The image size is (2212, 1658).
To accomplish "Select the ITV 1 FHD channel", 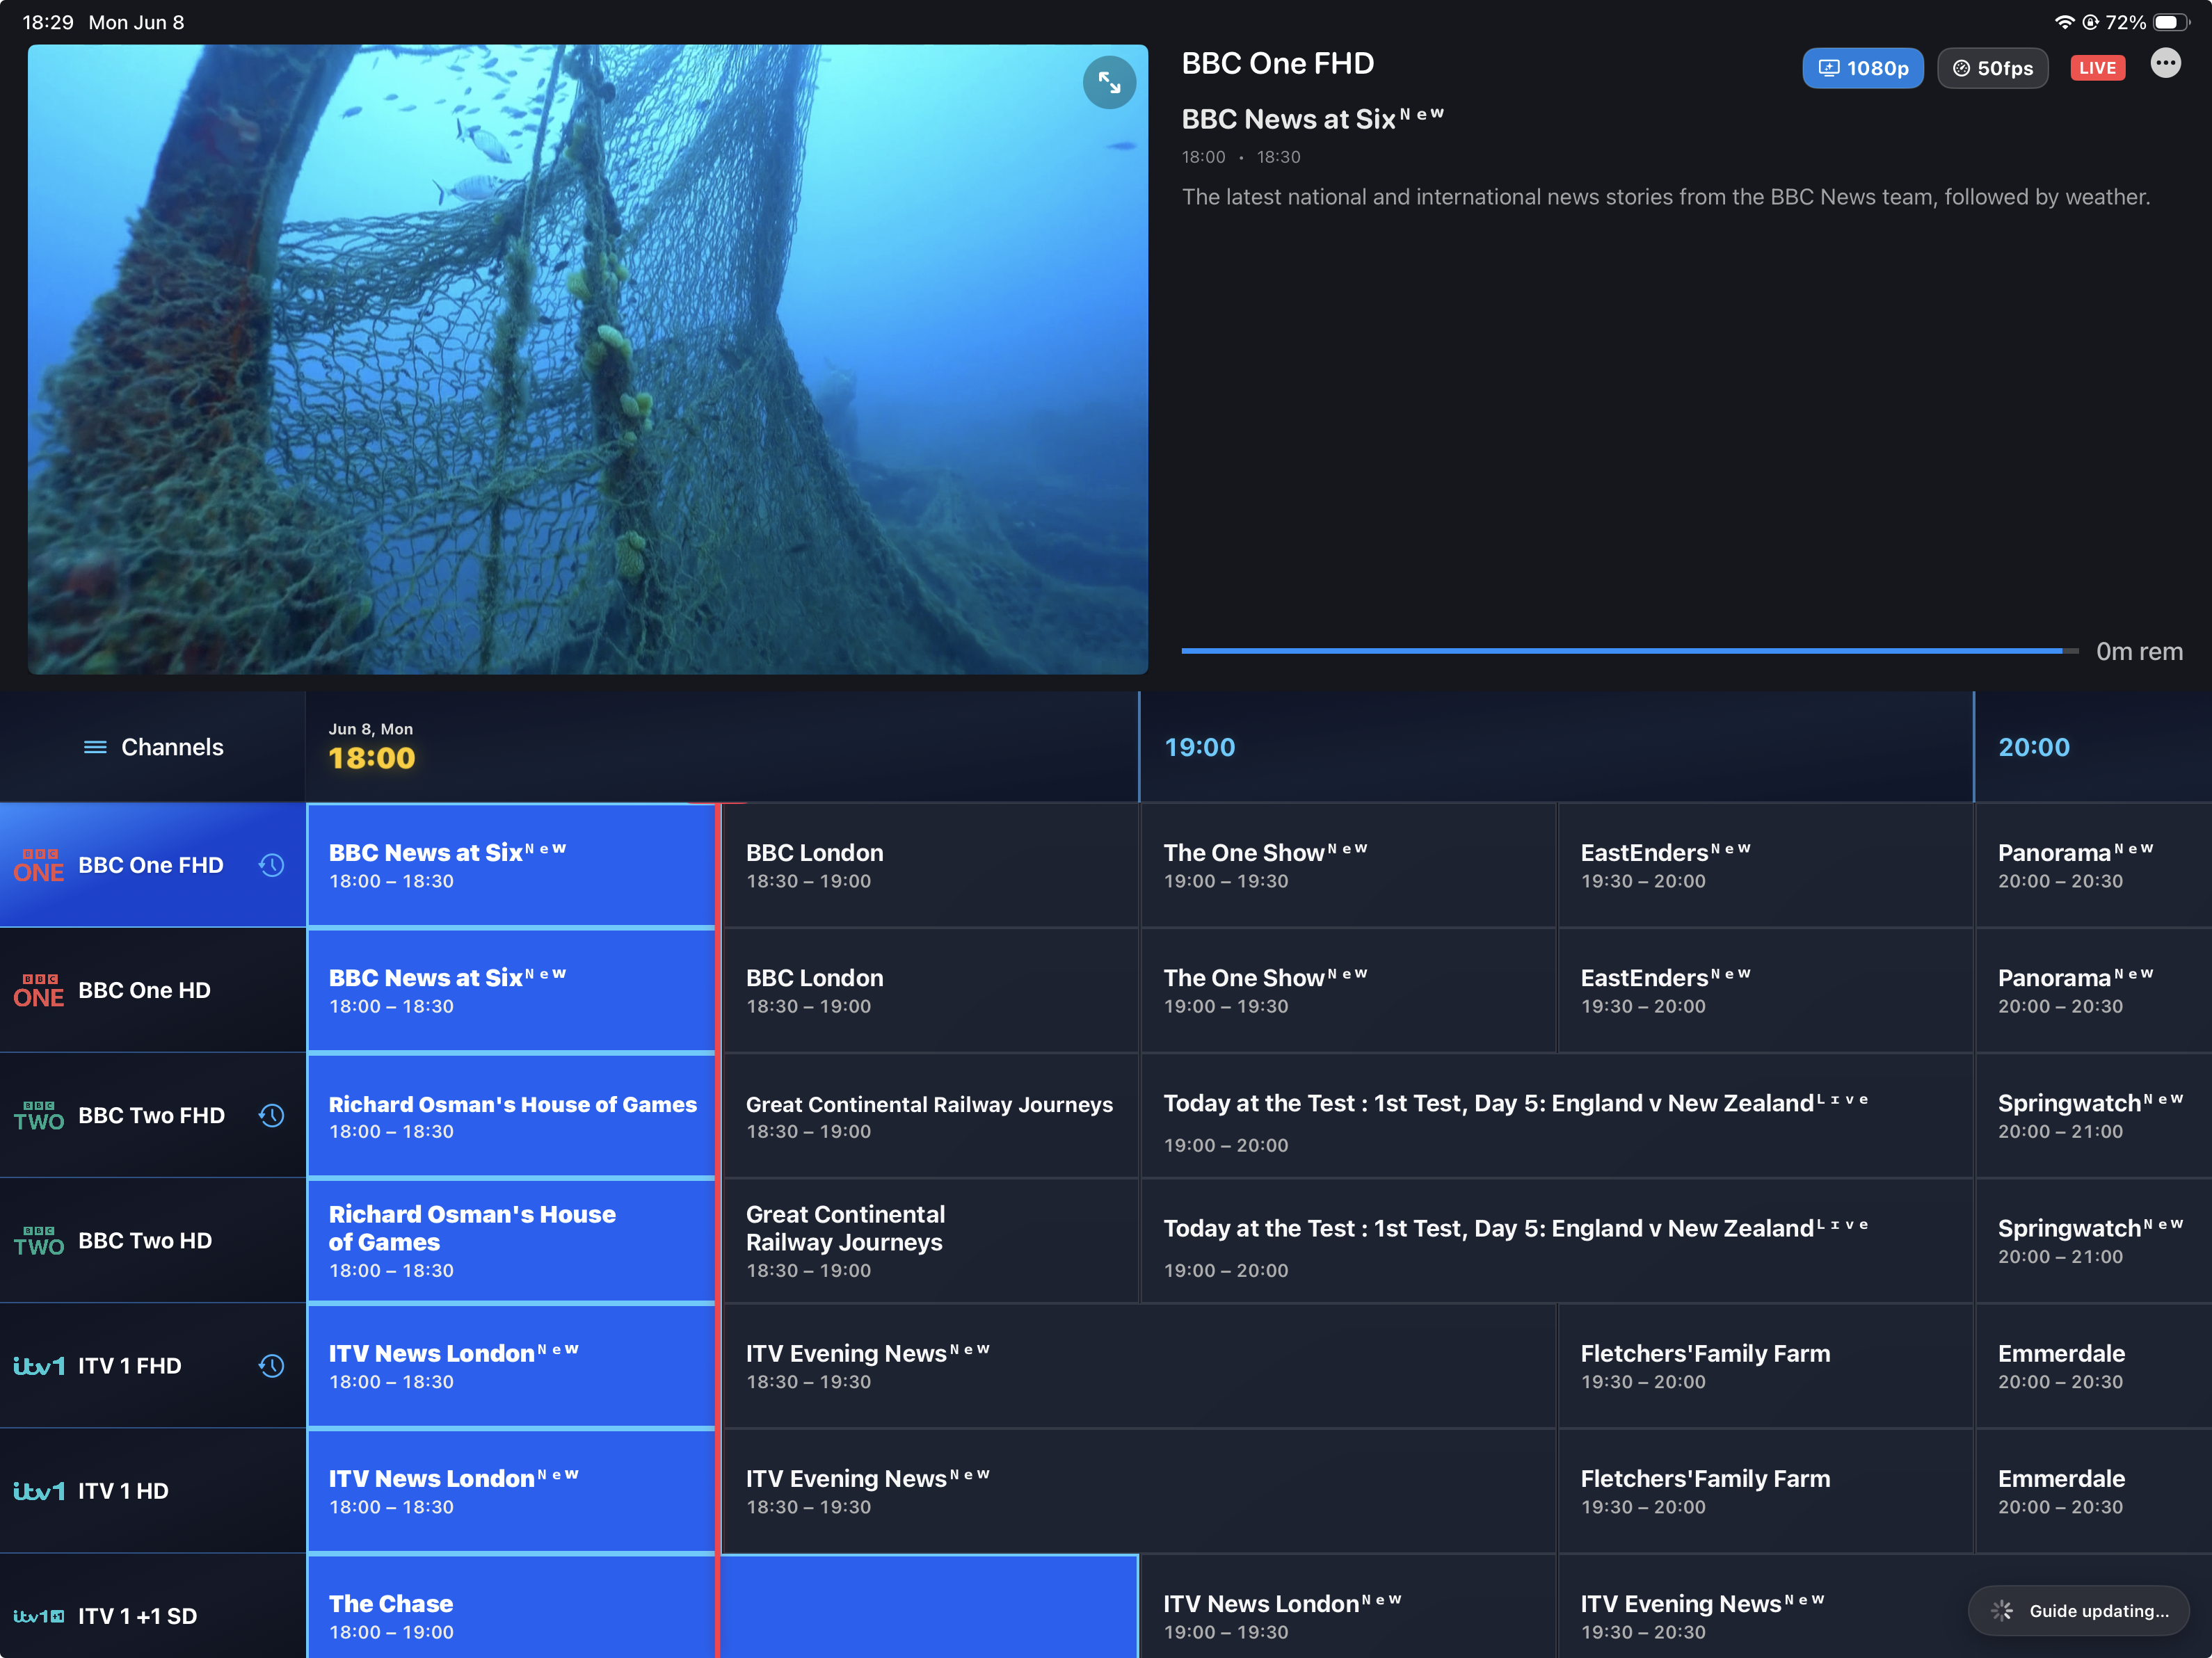I will [153, 1366].
